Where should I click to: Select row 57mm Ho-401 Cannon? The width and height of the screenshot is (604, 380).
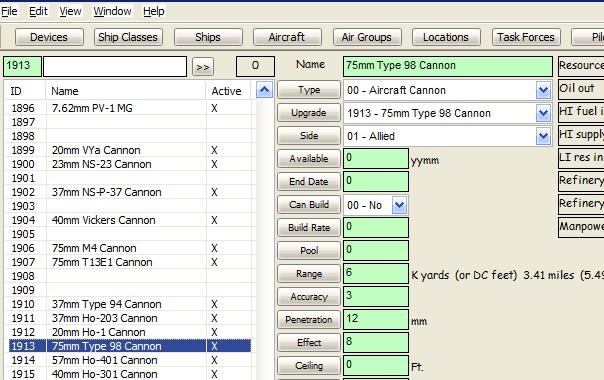click(x=130, y=360)
